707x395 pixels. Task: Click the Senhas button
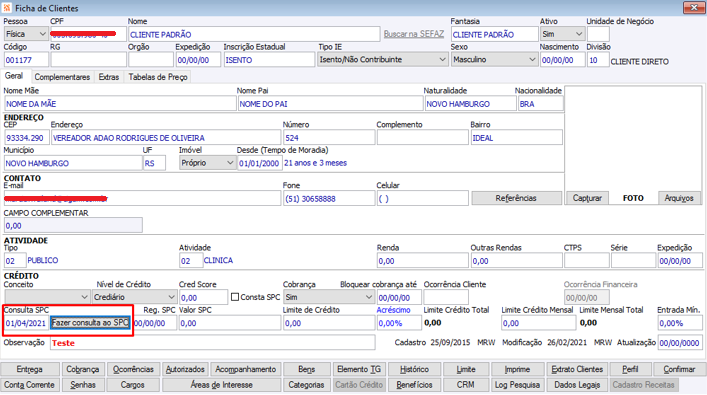point(83,385)
